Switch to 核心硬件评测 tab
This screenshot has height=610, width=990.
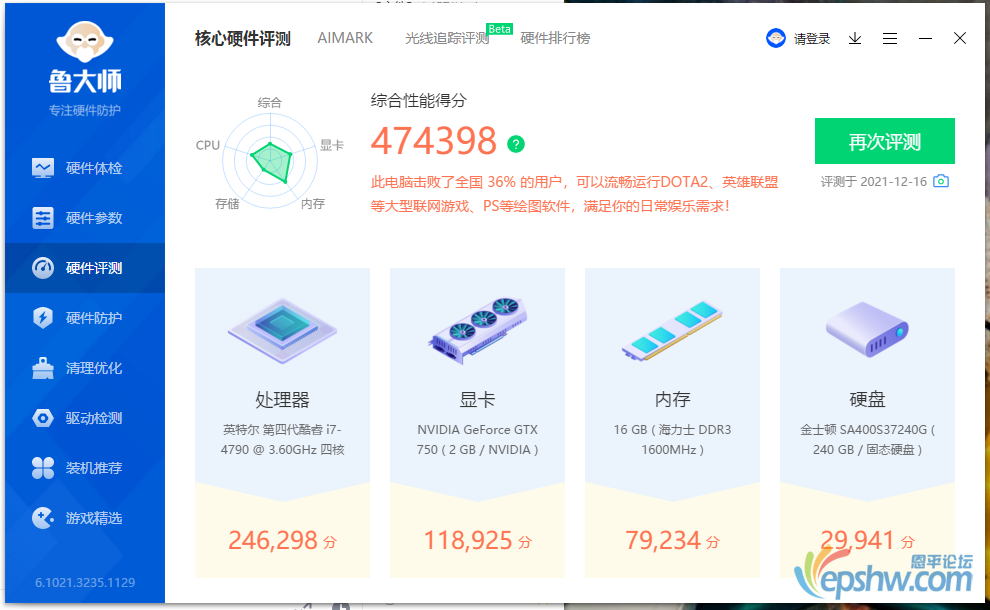pyautogui.click(x=242, y=39)
